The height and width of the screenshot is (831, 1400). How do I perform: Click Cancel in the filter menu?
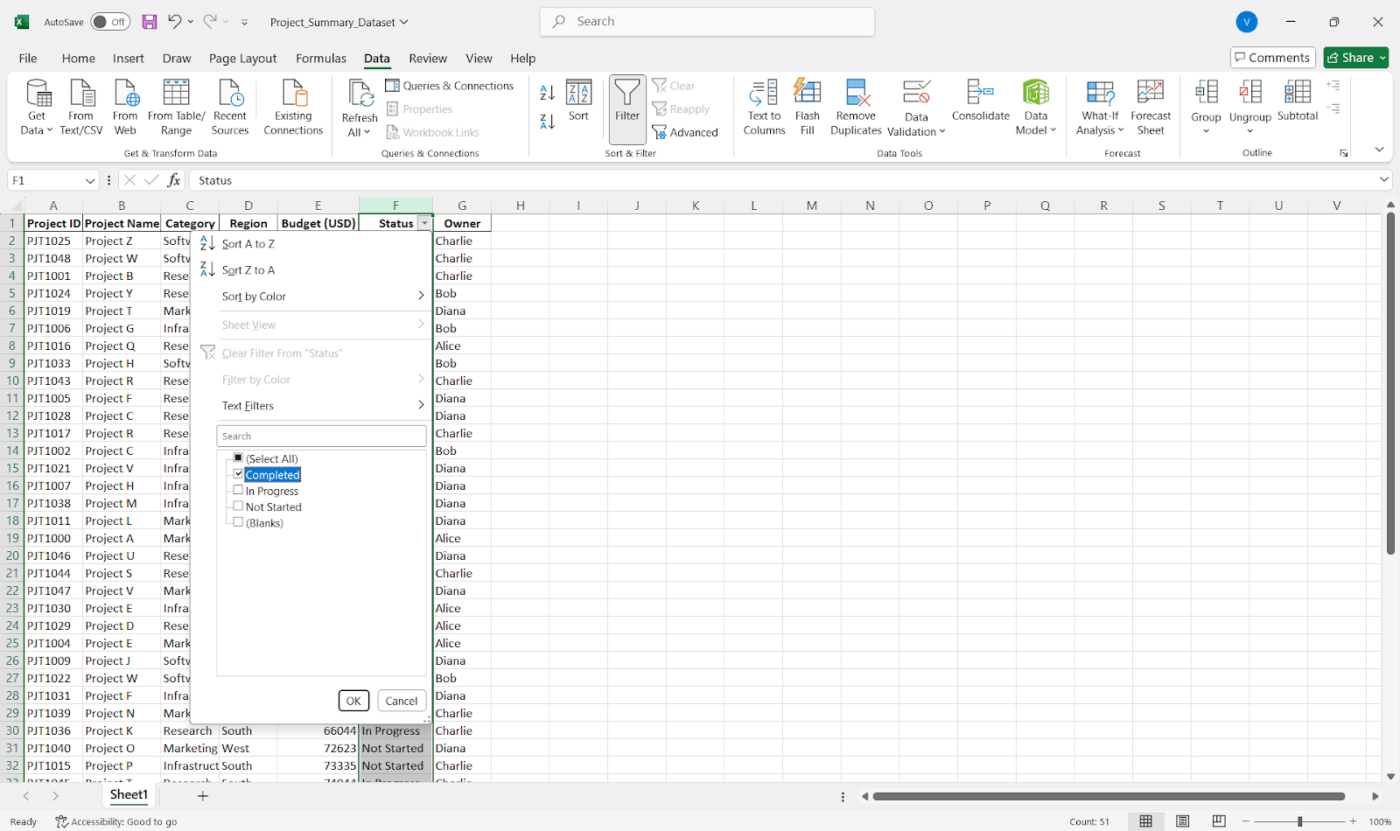401,701
